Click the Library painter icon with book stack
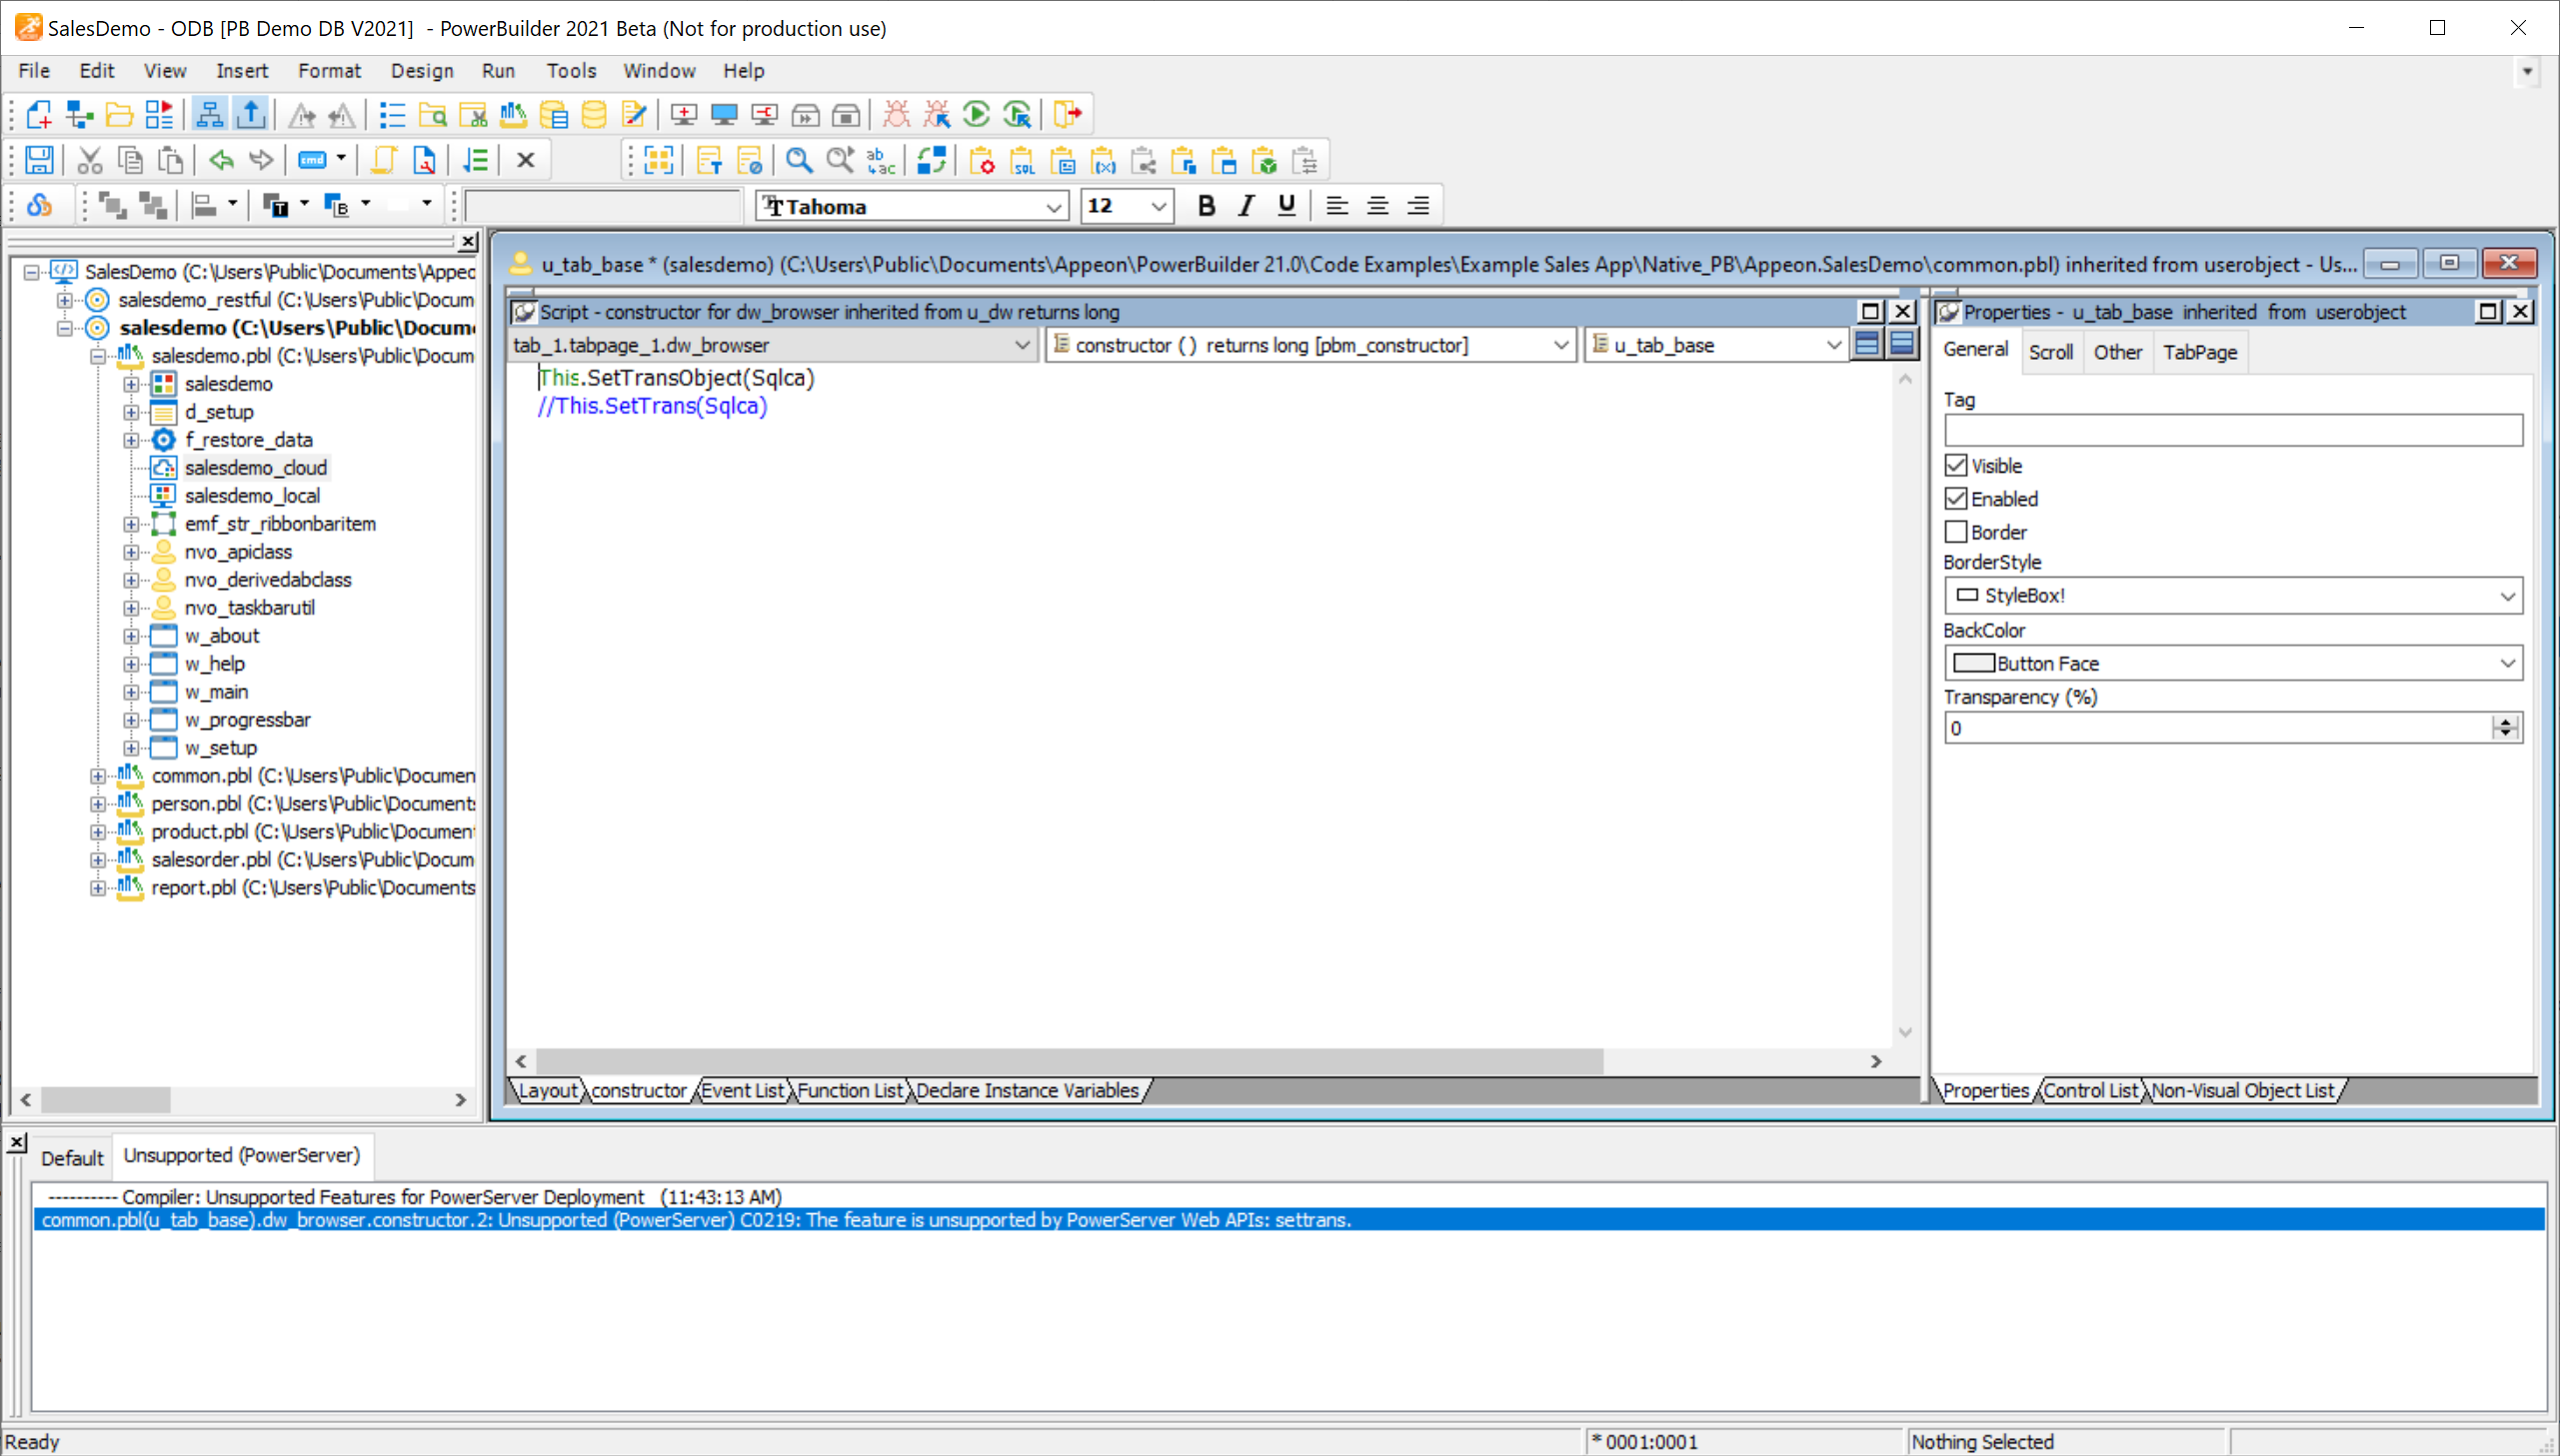Screen dimensions: 2560x1456 pyautogui.click(x=513, y=115)
